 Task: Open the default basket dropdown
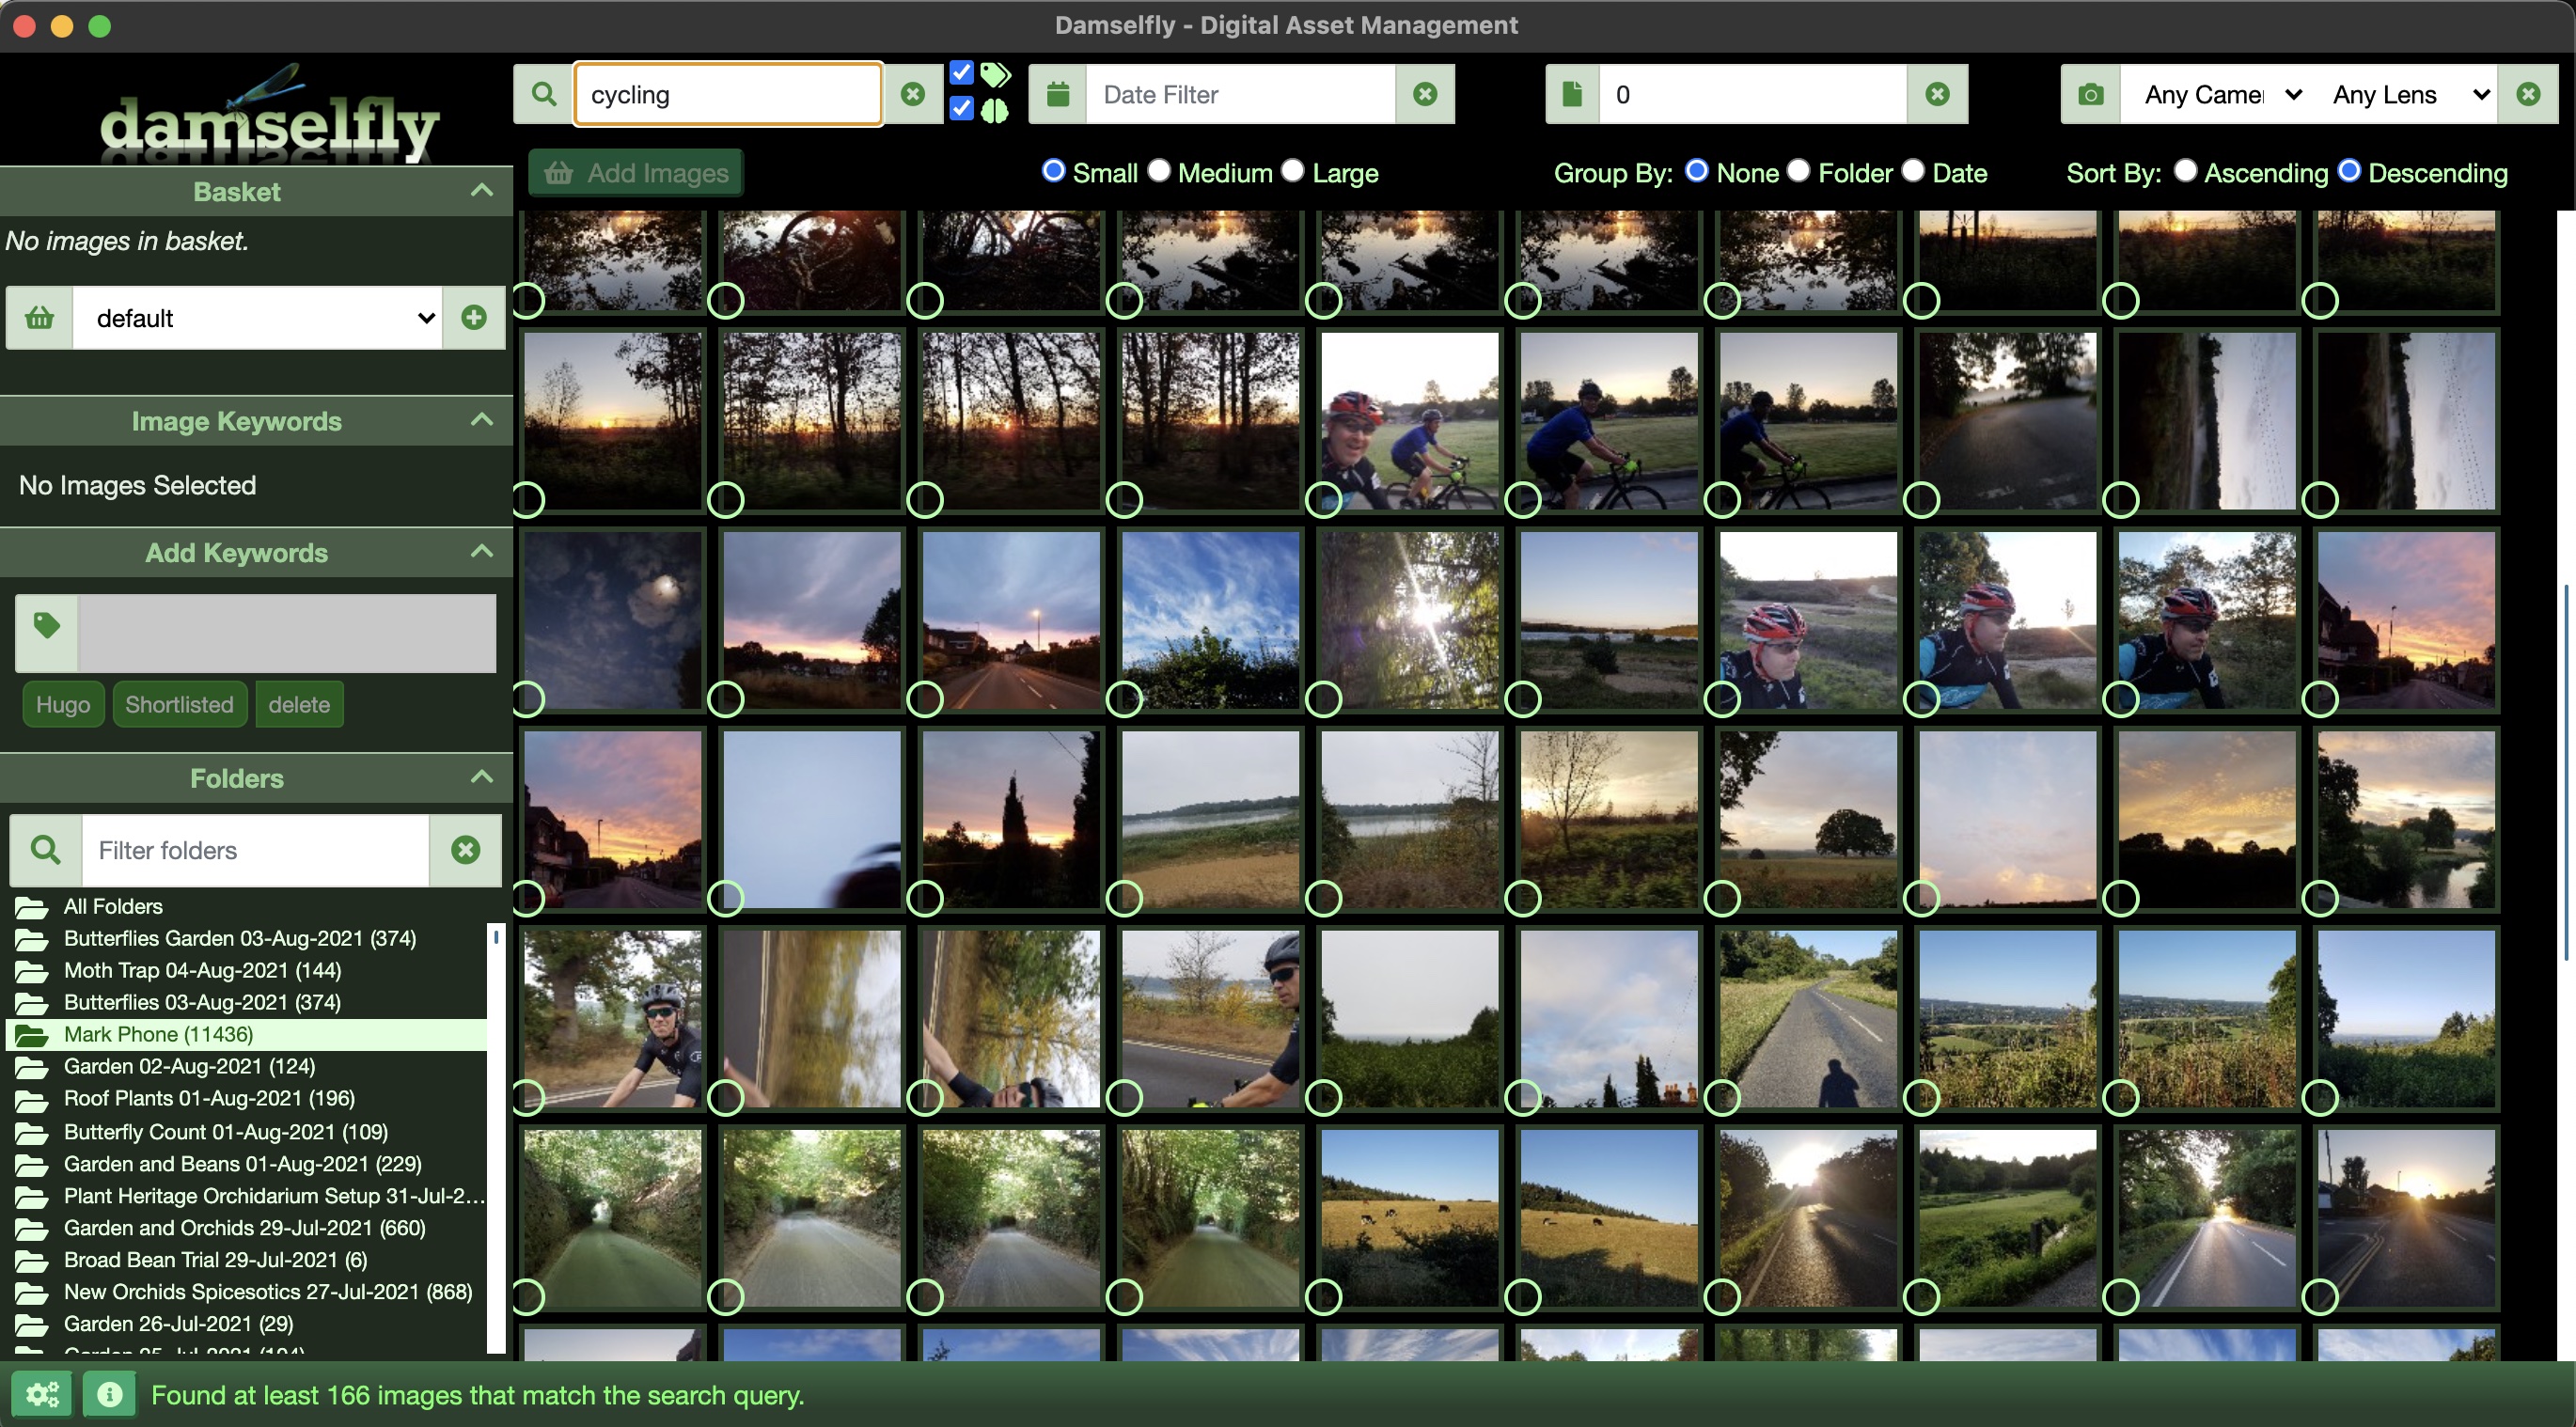[x=258, y=318]
